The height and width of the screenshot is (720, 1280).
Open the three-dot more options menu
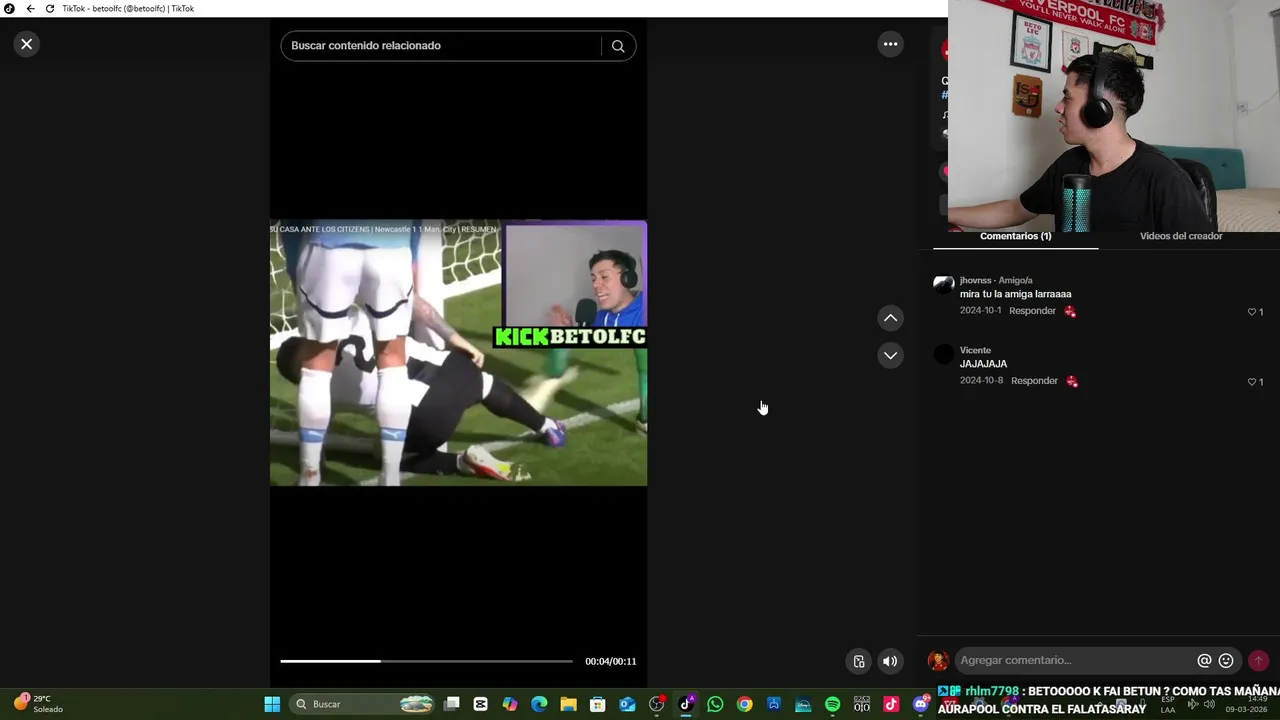(890, 44)
